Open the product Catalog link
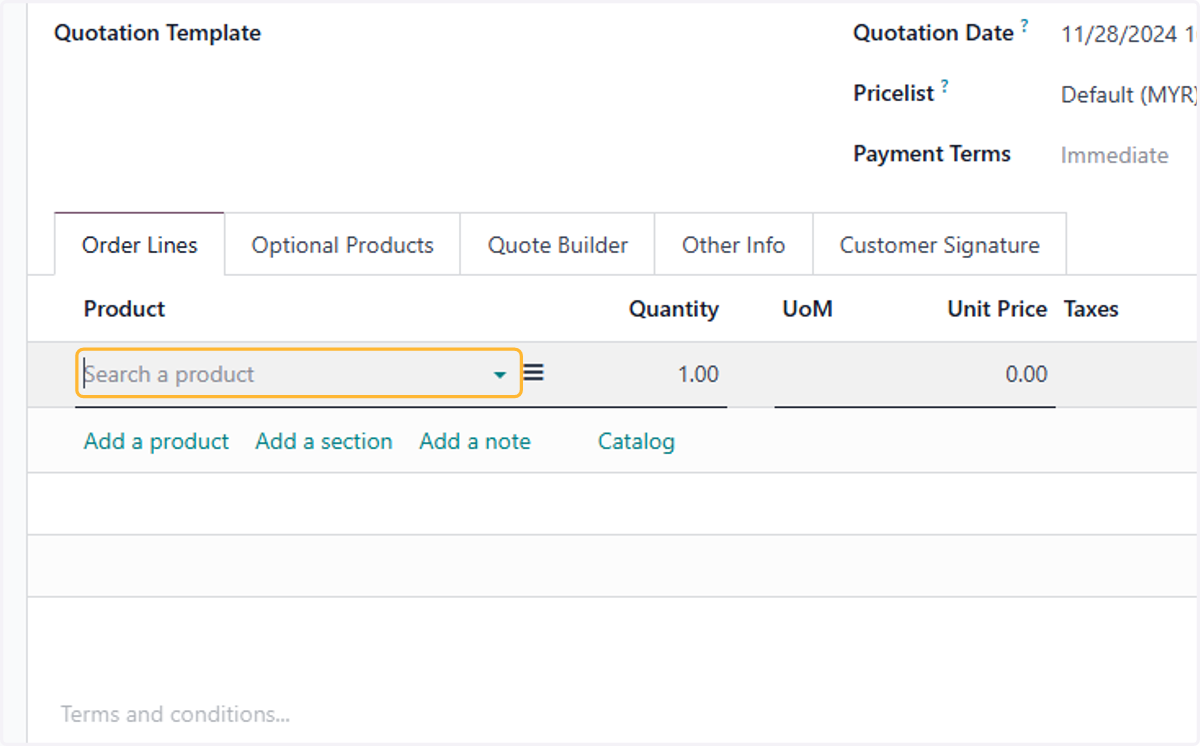 tap(636, 441)
